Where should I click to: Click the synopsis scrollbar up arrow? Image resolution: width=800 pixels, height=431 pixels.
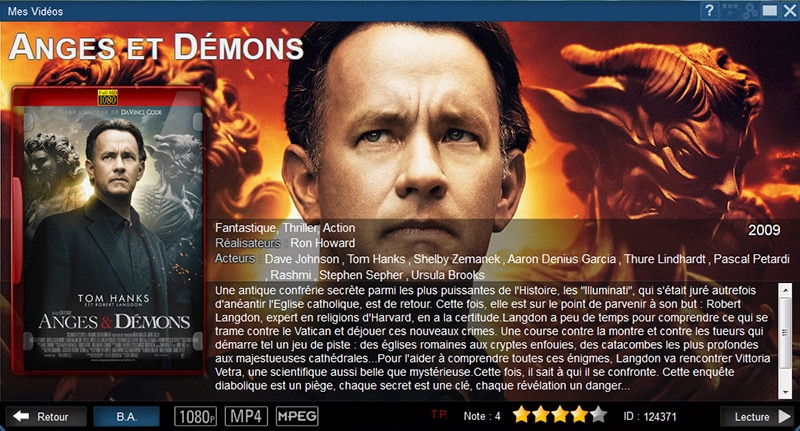pyautogui.click(x=785, y=290)
